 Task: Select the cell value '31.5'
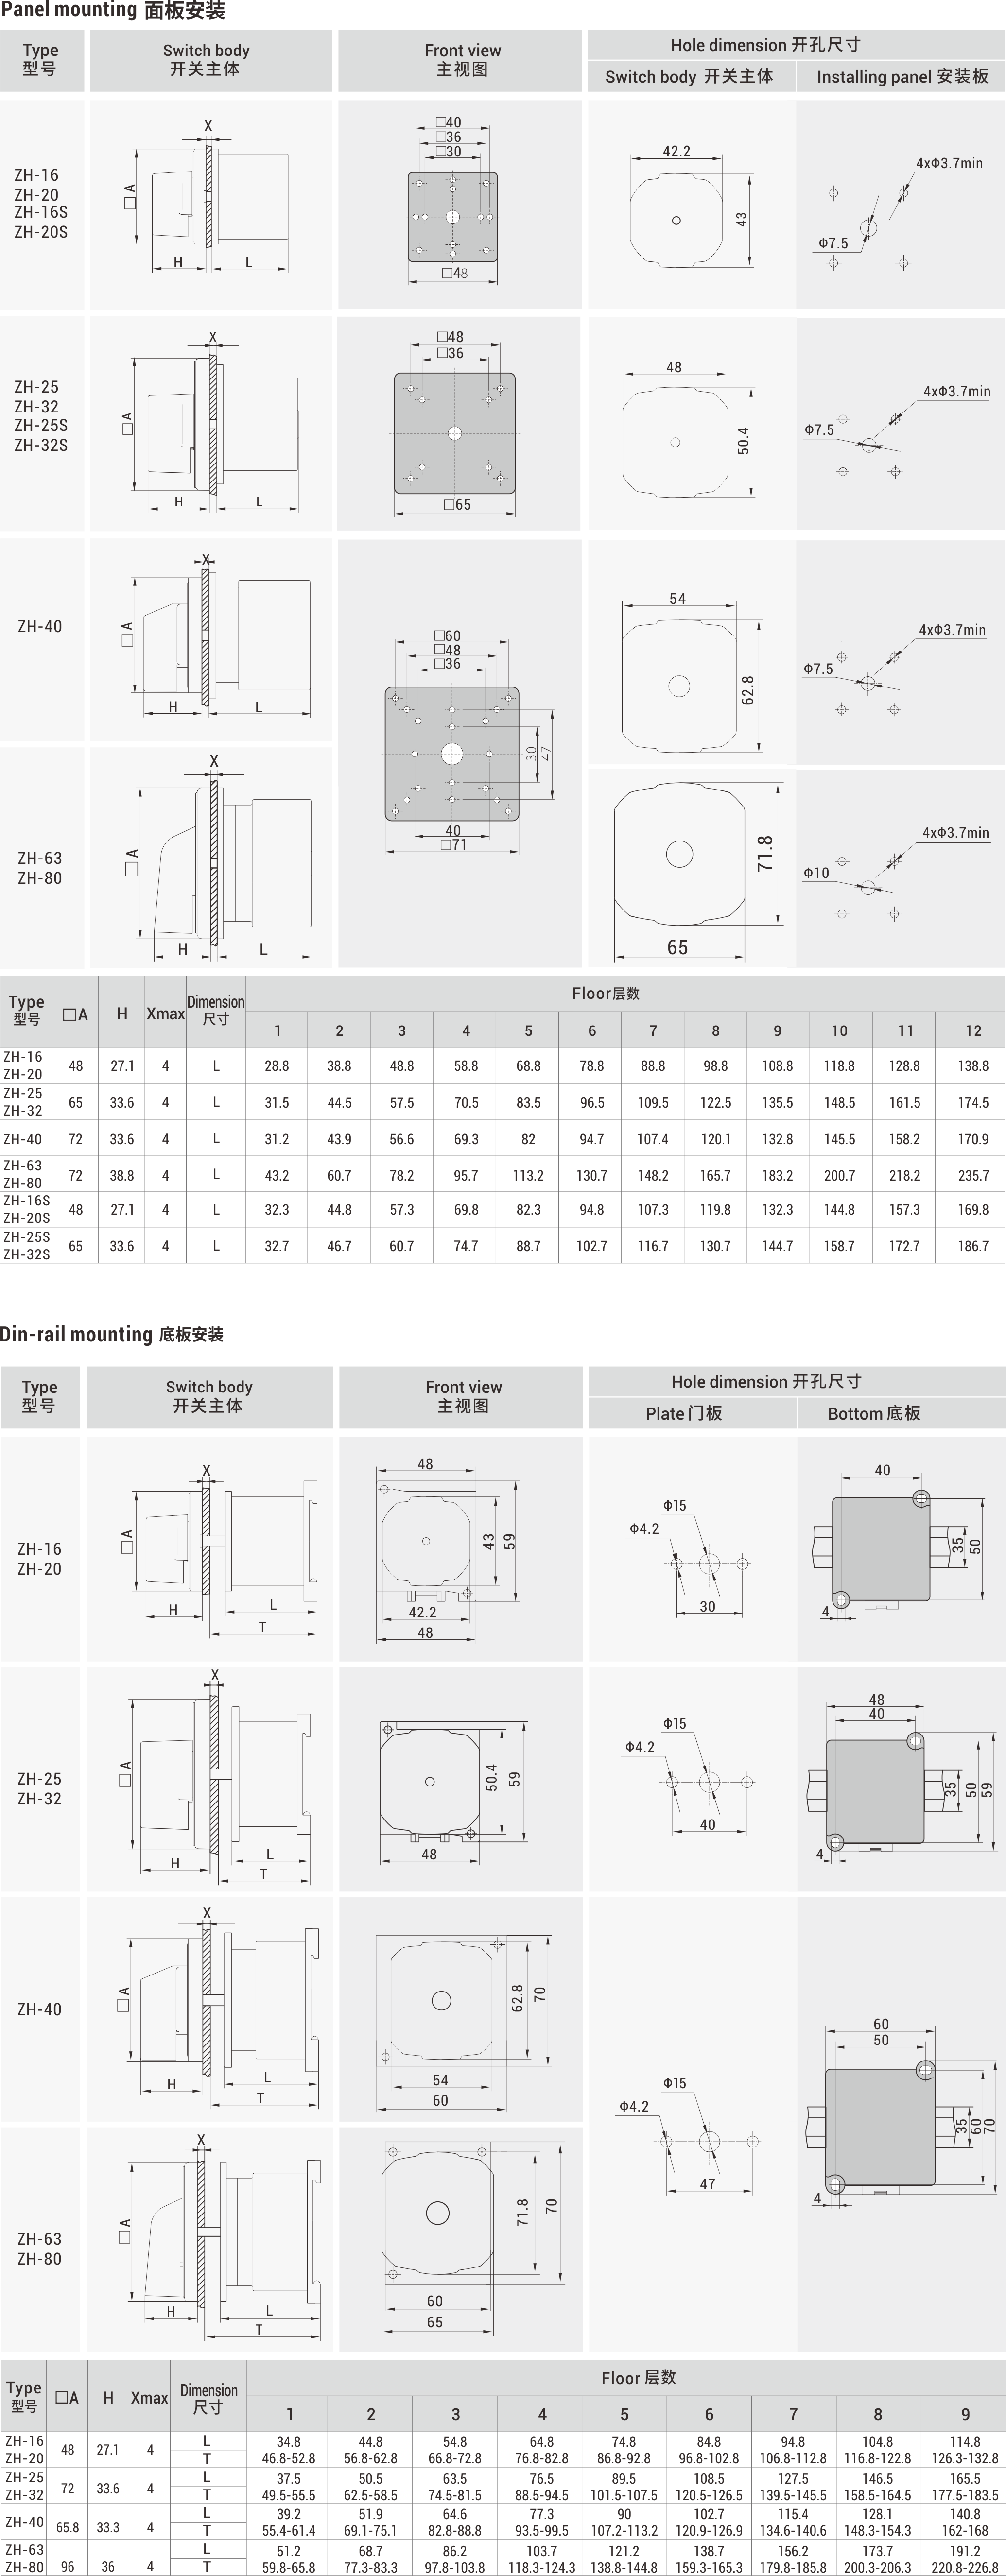277,1102
